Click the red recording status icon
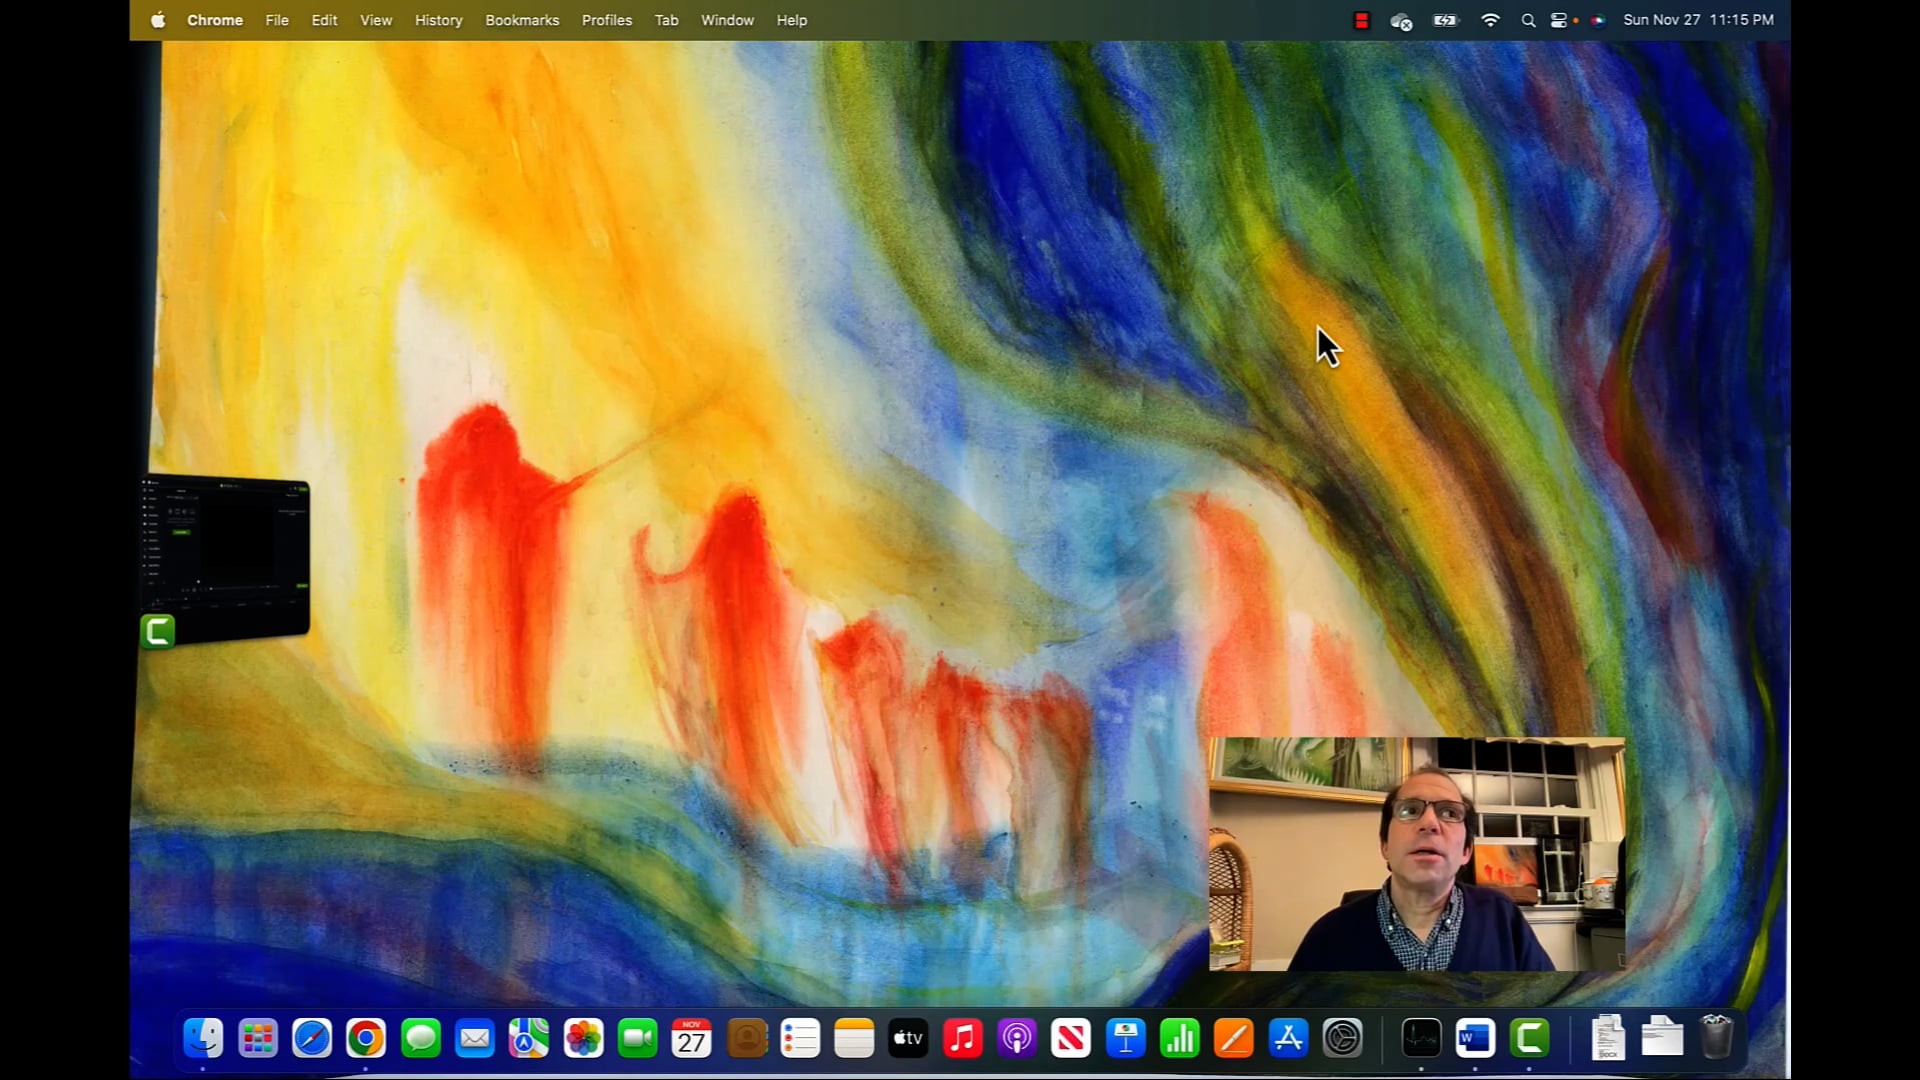 tap(1361, 20)
